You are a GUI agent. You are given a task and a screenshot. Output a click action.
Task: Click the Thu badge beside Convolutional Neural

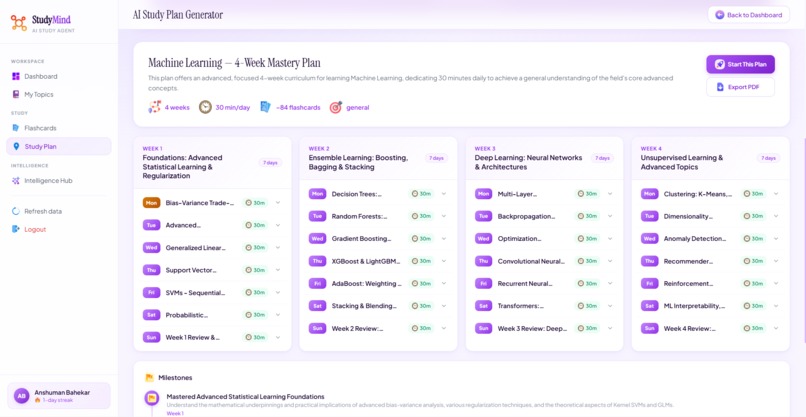click(483, 261)
